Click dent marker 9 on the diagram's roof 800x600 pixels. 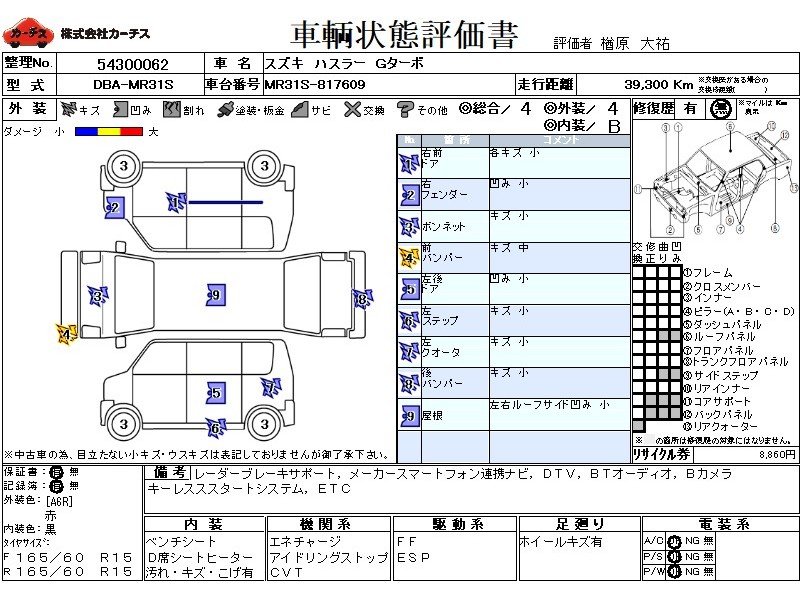215,295
